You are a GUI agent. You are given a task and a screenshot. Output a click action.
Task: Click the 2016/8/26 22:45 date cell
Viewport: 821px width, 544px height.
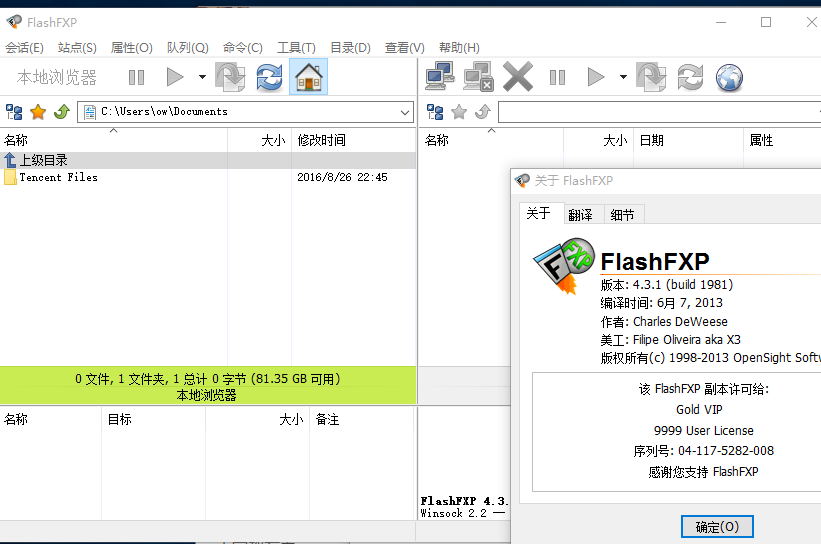coord(342,177)
